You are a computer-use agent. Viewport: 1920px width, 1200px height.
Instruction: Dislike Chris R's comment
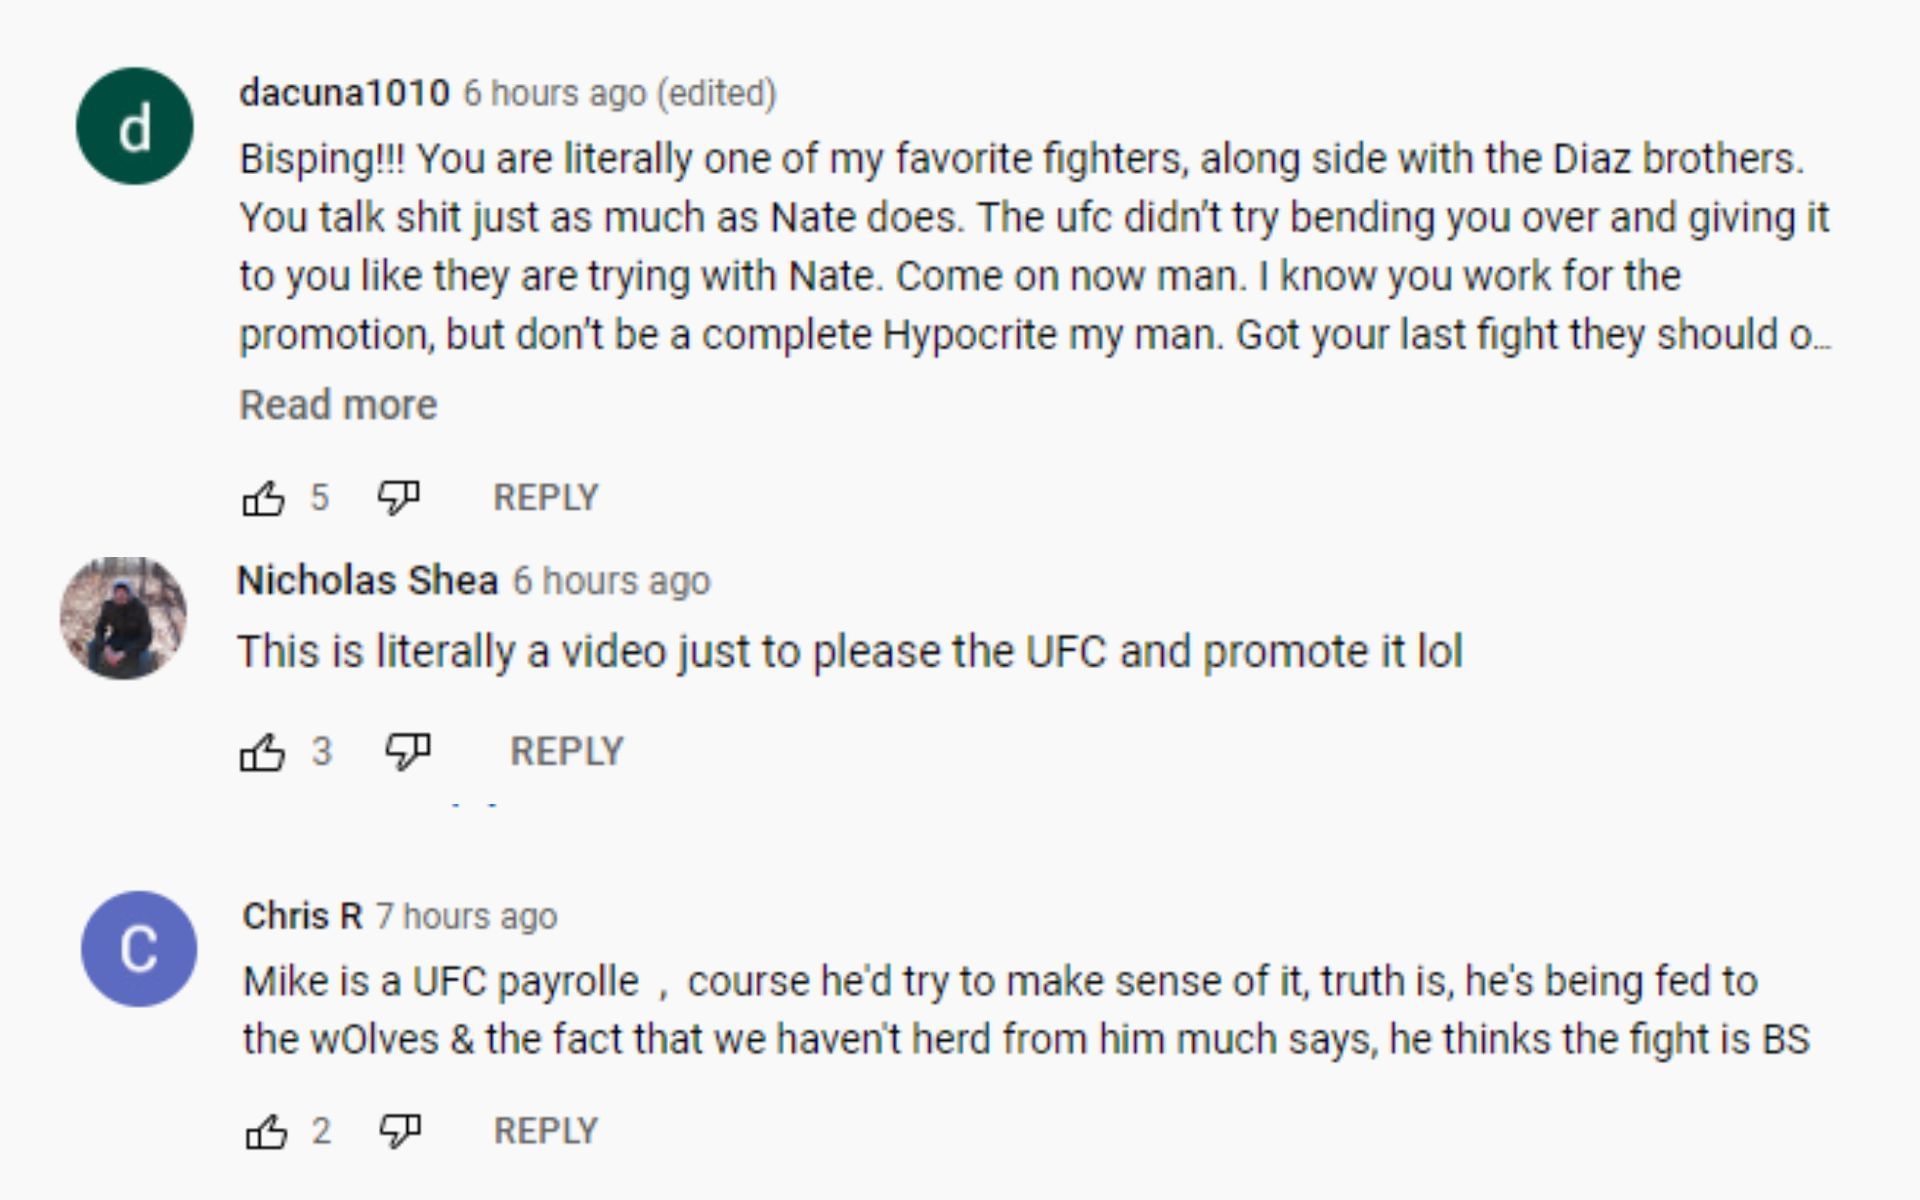coord(400,1131)
